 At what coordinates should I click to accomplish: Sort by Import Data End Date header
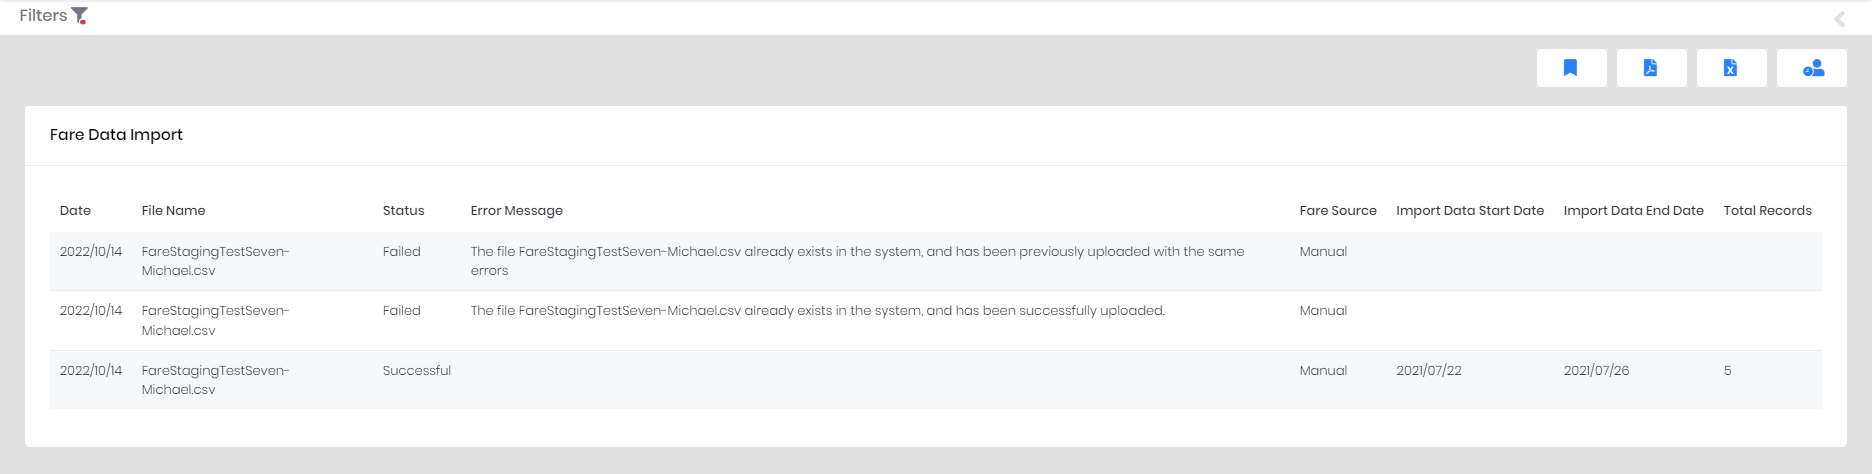(x=1633, y=210)
